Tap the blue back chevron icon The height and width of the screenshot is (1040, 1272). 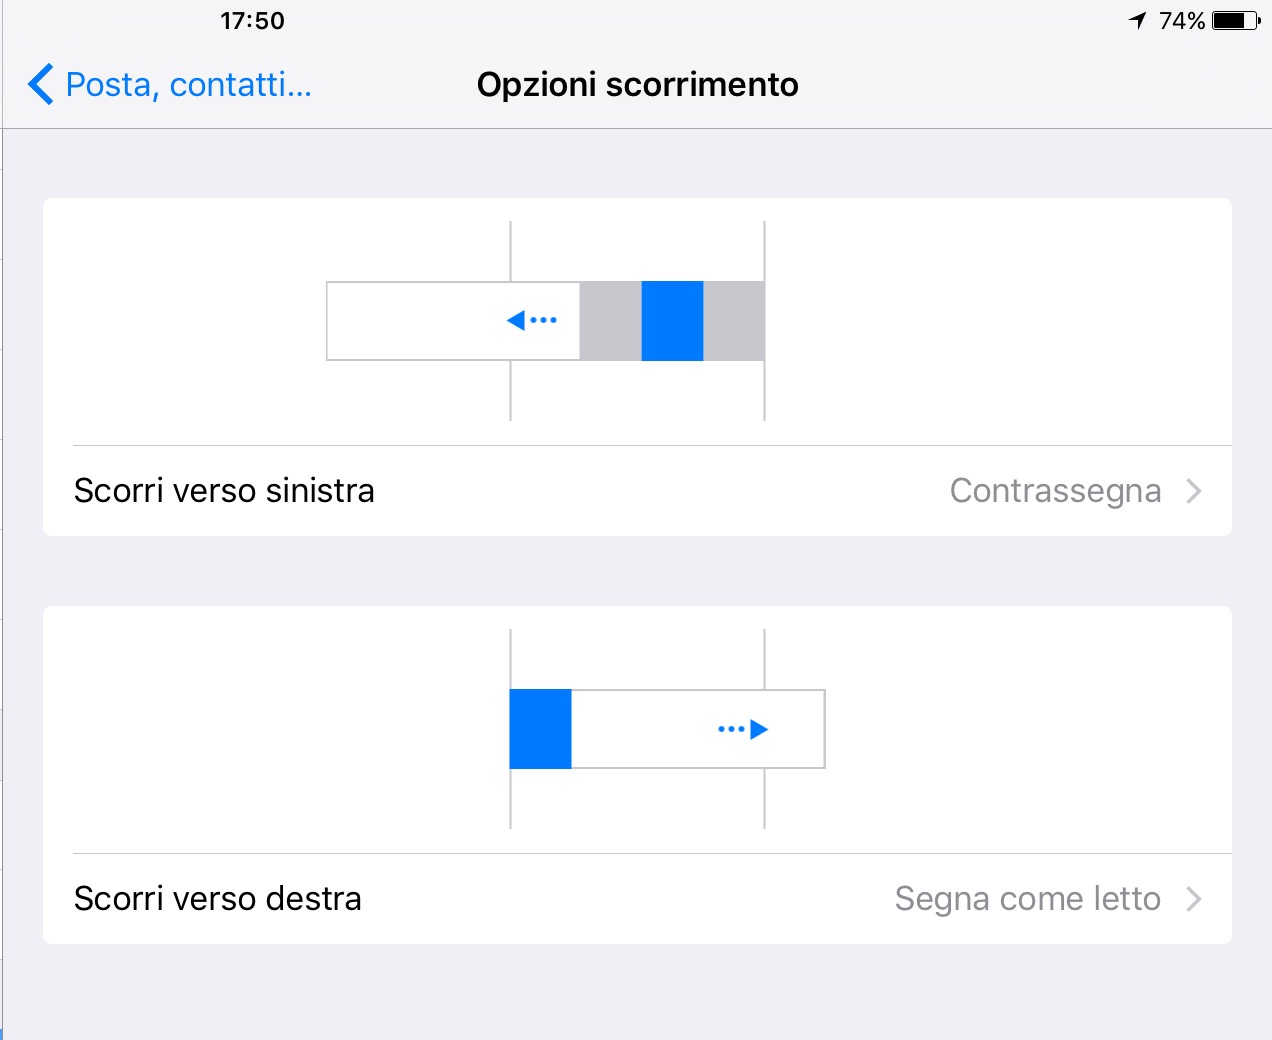[x=40, y=84]
